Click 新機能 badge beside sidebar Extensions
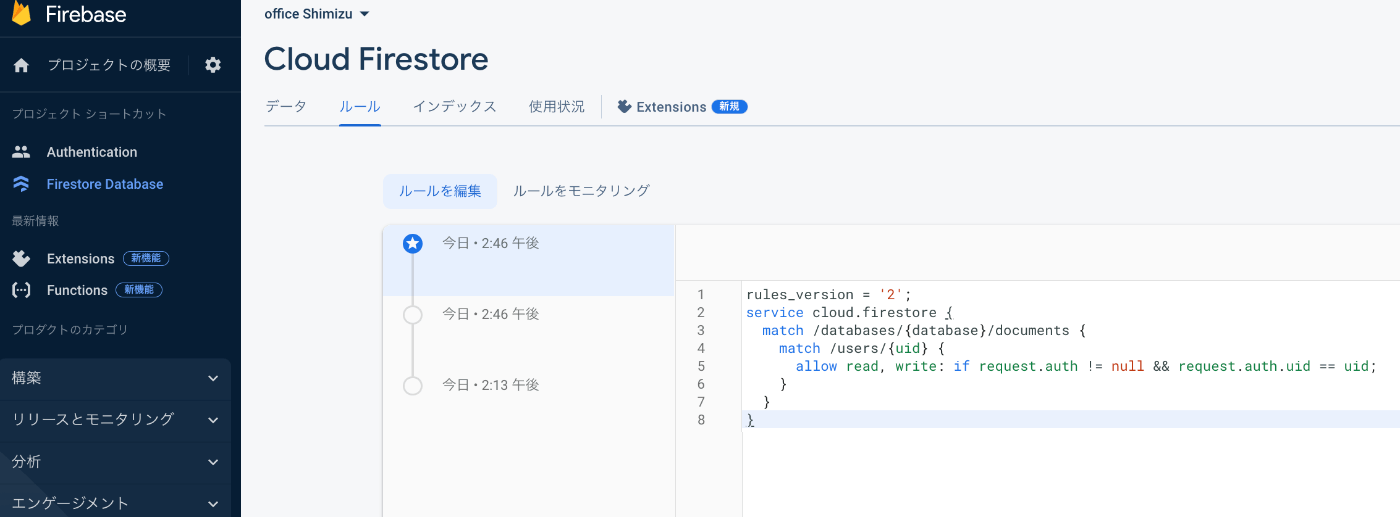Viewport: 1400px width, 517px height. [x=146, y=258]
